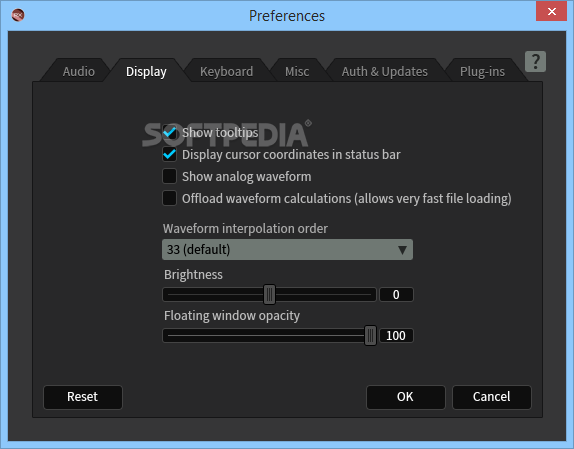Select the Display tab

[x=146, y=71]
